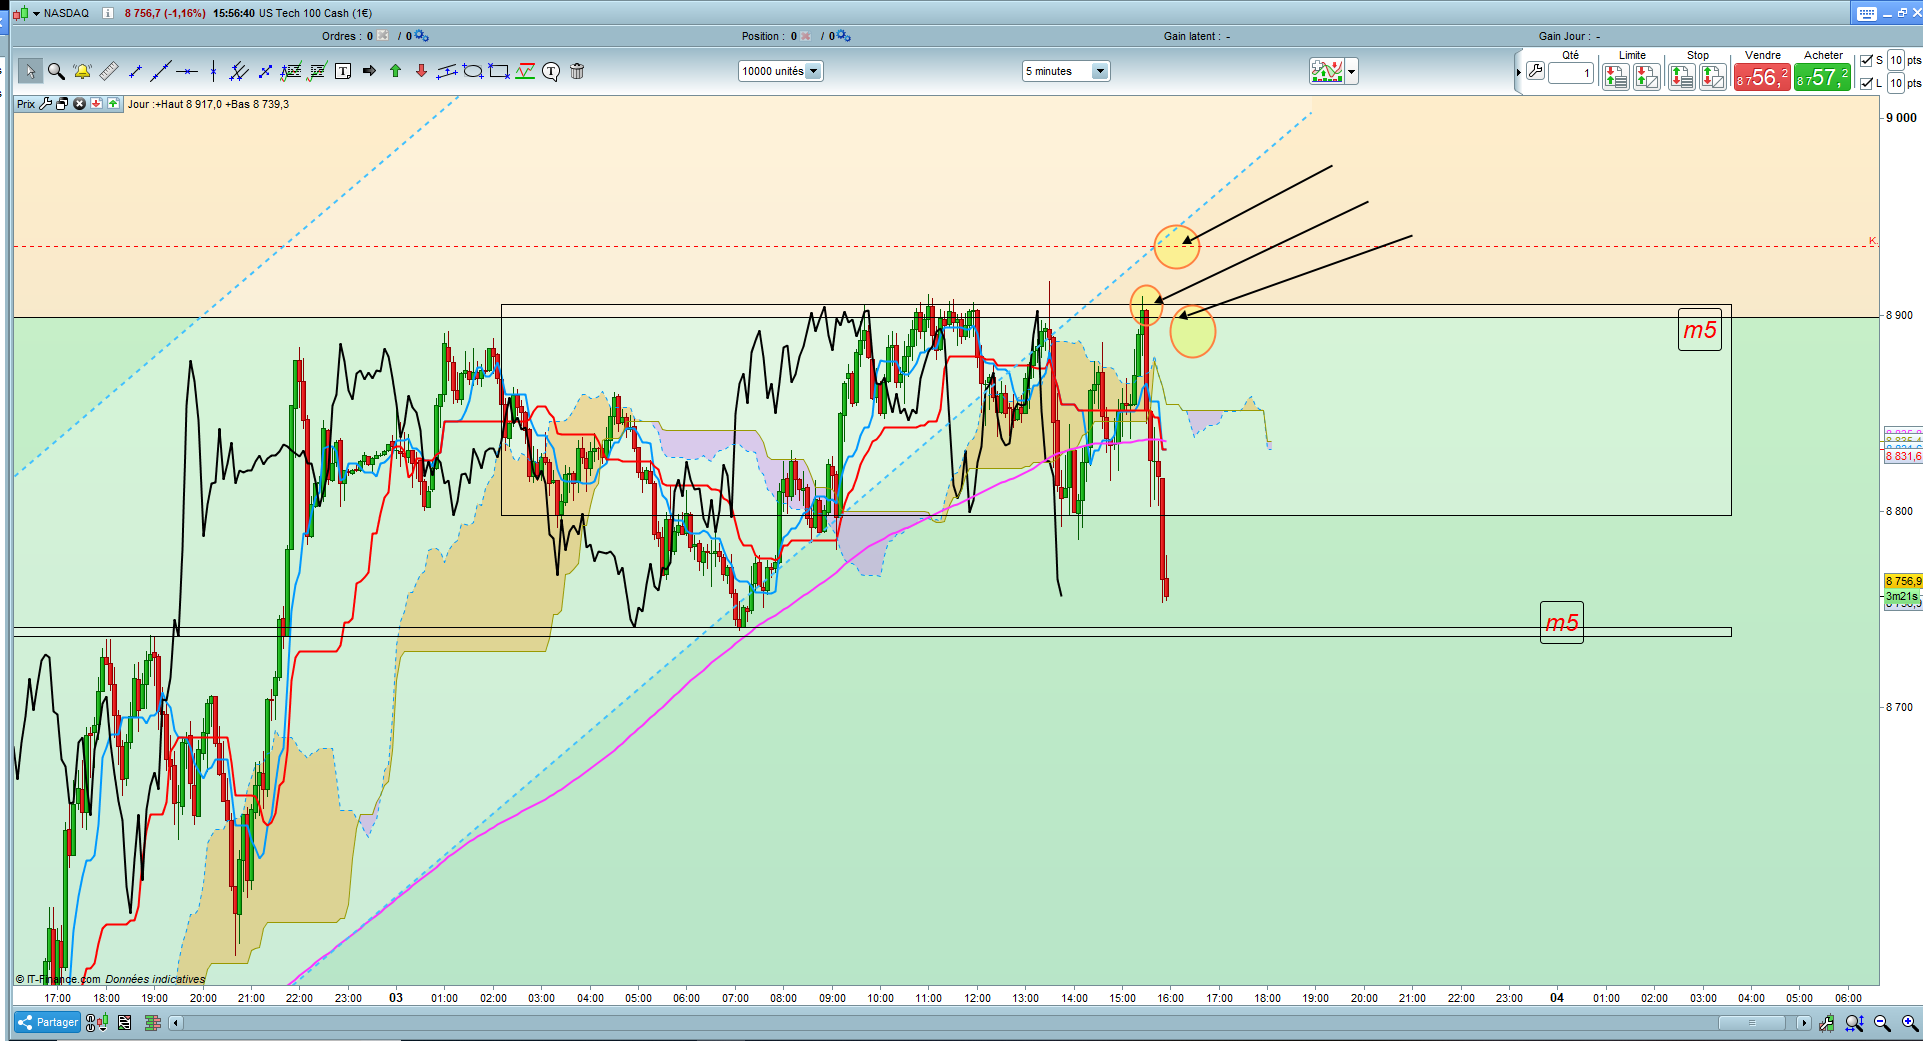Viewport: 1923px width, 1041px height.
Task: Open trading panel wrench settings near Qté
Action: 1535,71
